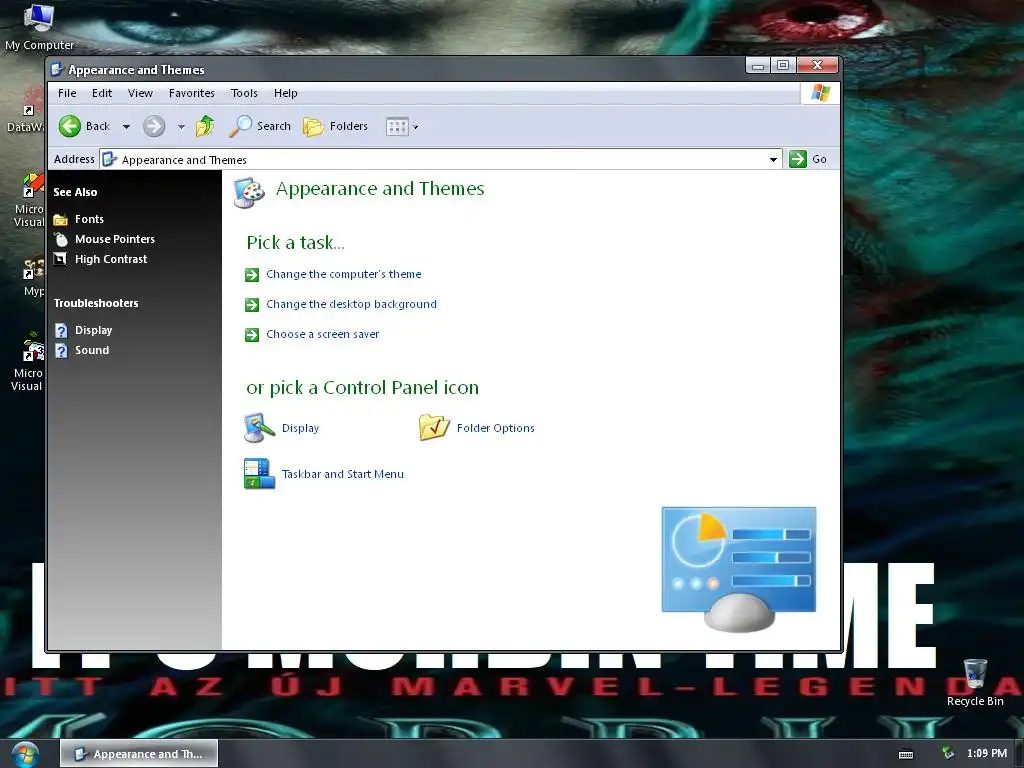Go back with the green Back arrow
The height and width of the screenshot is (768, 1024).
click(70, 126)
